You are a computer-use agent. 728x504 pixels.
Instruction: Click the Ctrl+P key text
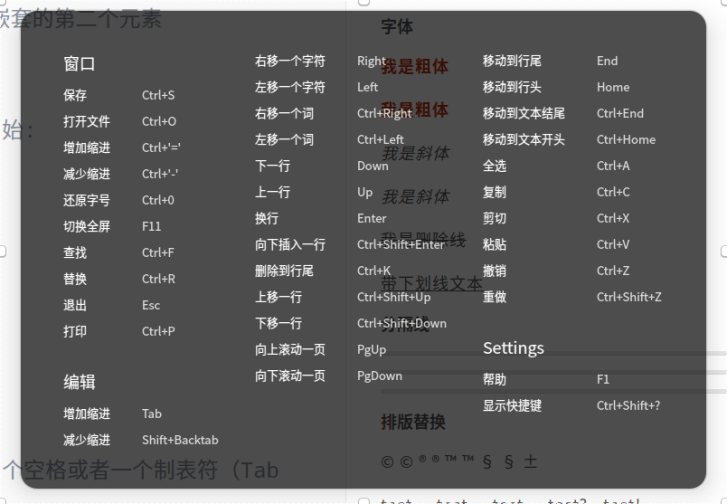click(x=159, y=331)
